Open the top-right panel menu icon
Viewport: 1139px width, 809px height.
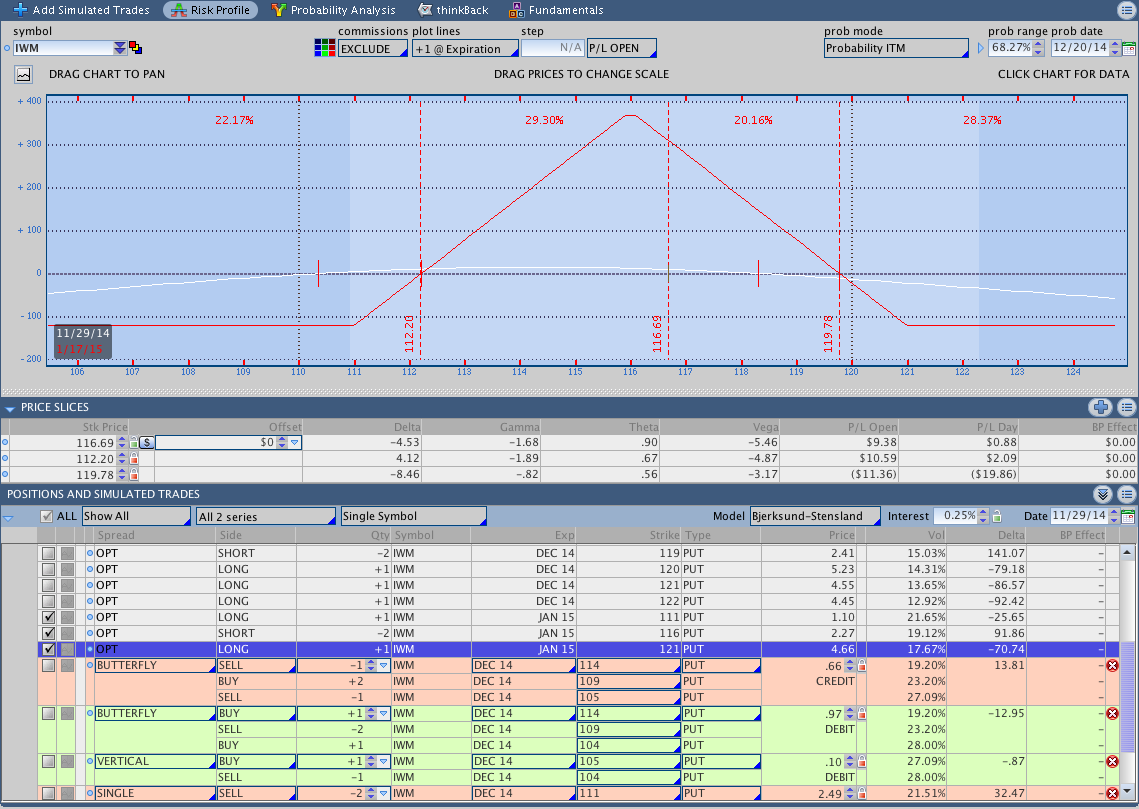(x=1126, y=9)
